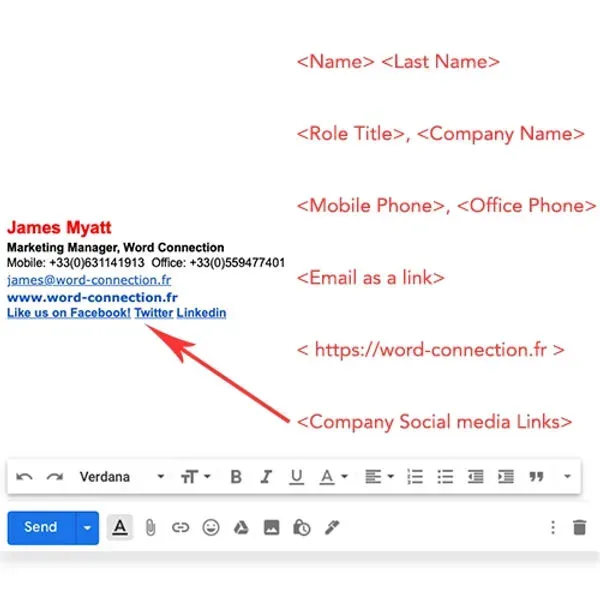Discard the draft with trash icon
This screenshot has height=600, width=600.
point(580,527)
